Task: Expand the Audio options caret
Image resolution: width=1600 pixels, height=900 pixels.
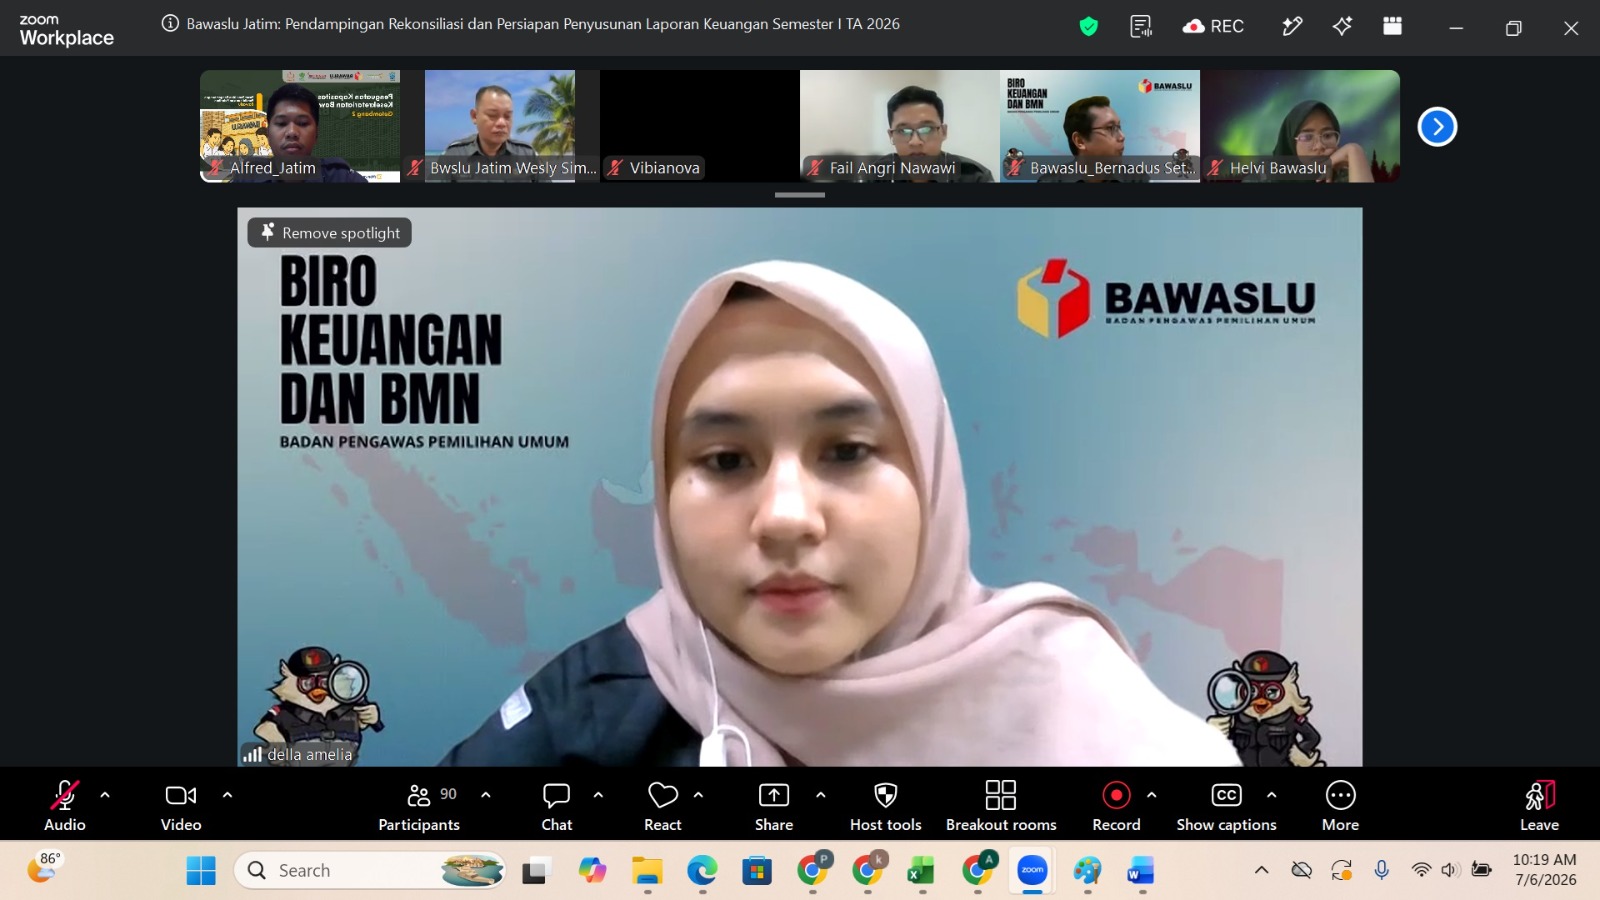Action: [x=105, y=795]
